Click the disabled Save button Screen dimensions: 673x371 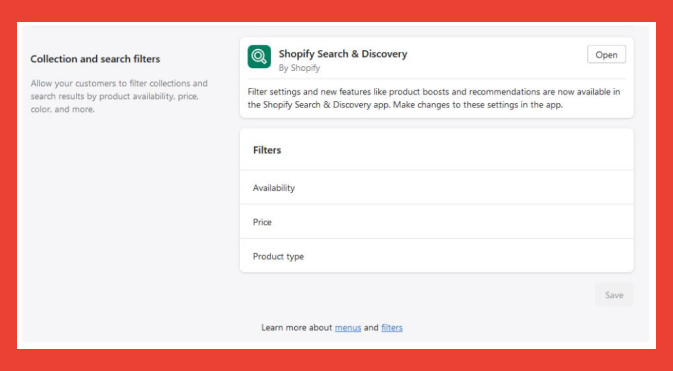pos(614,295)
